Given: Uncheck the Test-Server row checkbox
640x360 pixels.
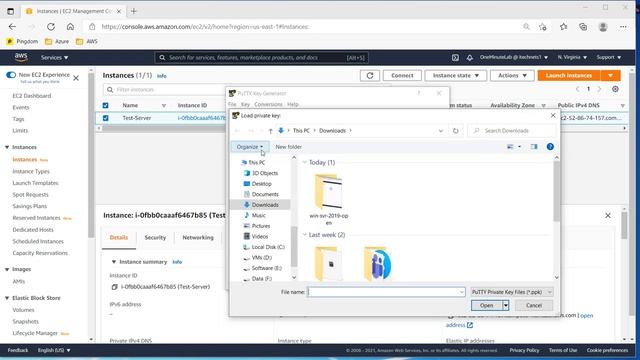Looking at the screenshot, I should click(x=105, y=118).
